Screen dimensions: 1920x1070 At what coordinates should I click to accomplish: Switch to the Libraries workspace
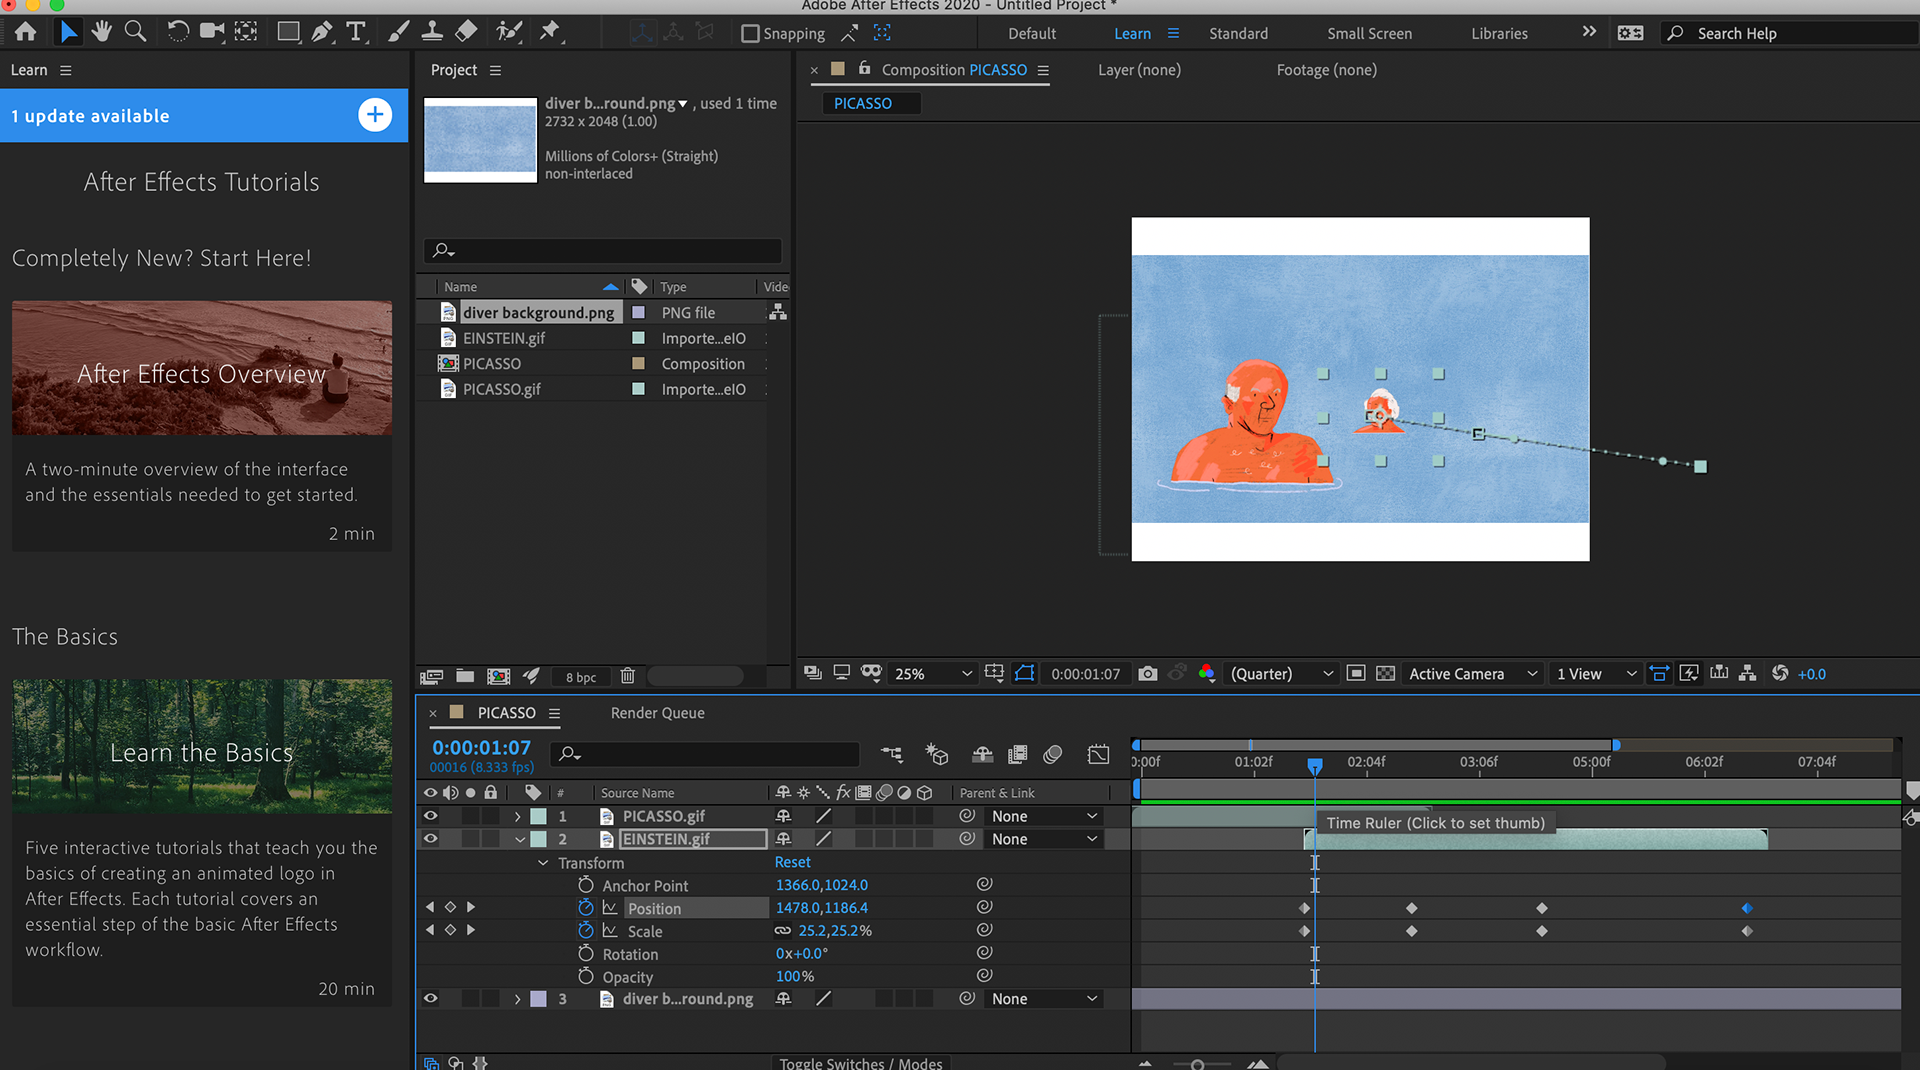[x=1499, y=33]
